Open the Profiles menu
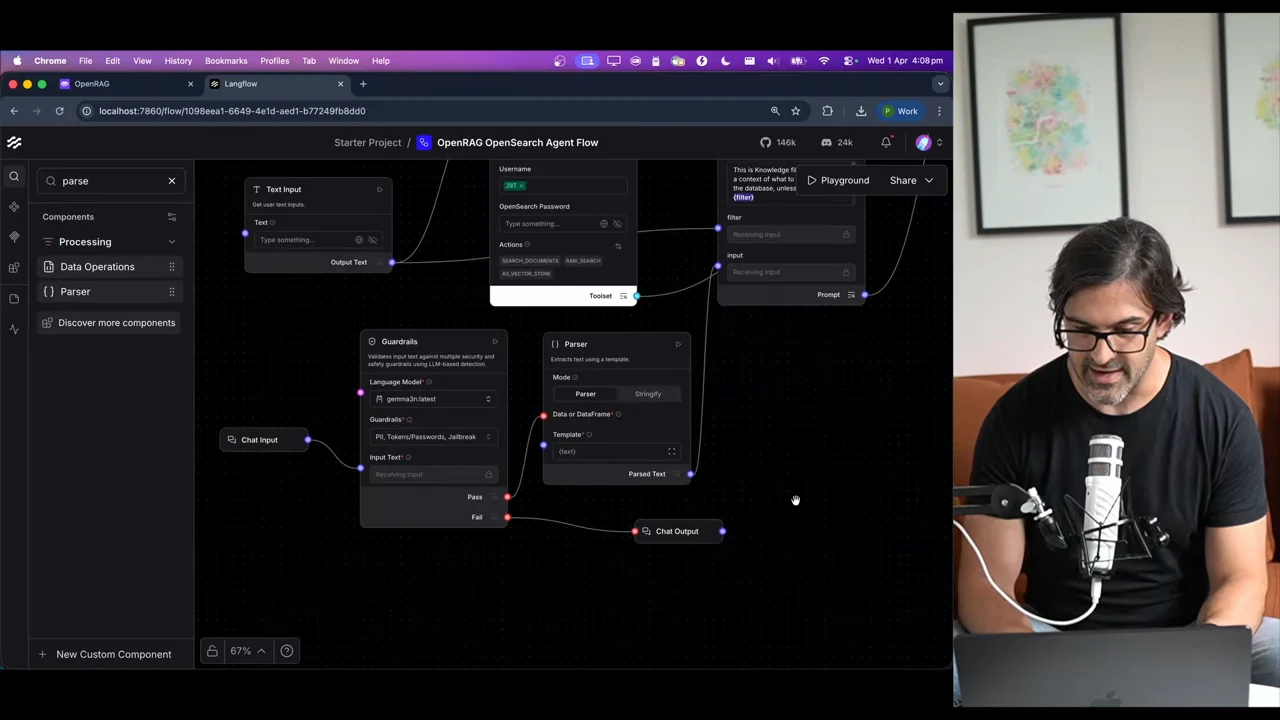The height and width of the screenshot is (720, 1280). pyautogui.click(x=274, y=61)
